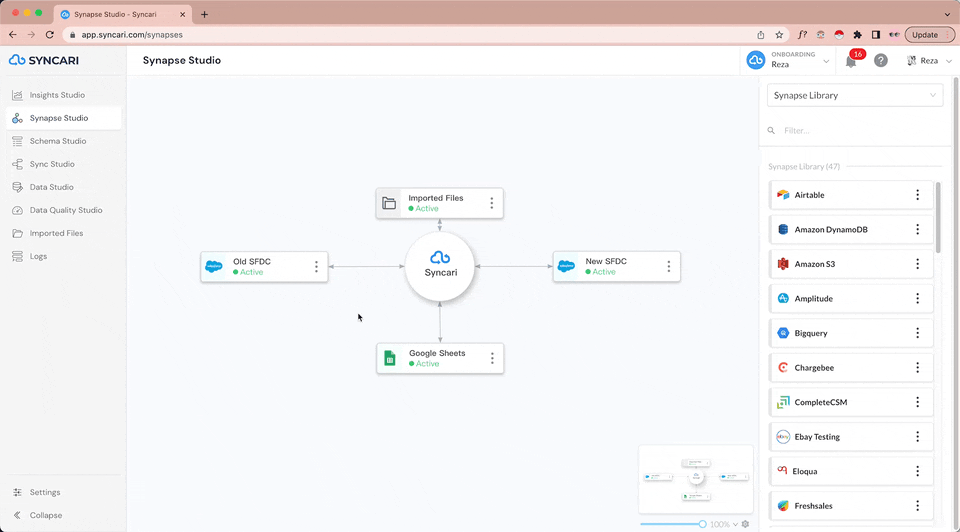Viewport: 960px width, 532px height.
Task: Open Old SFDC node options menu
Action: pos(317,266)
